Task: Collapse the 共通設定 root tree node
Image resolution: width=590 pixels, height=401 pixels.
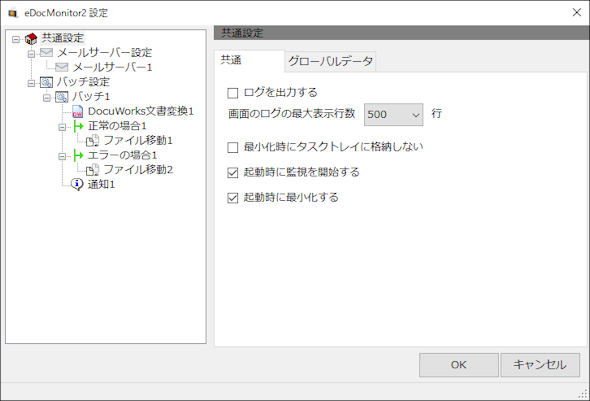Action: [16, 39]
